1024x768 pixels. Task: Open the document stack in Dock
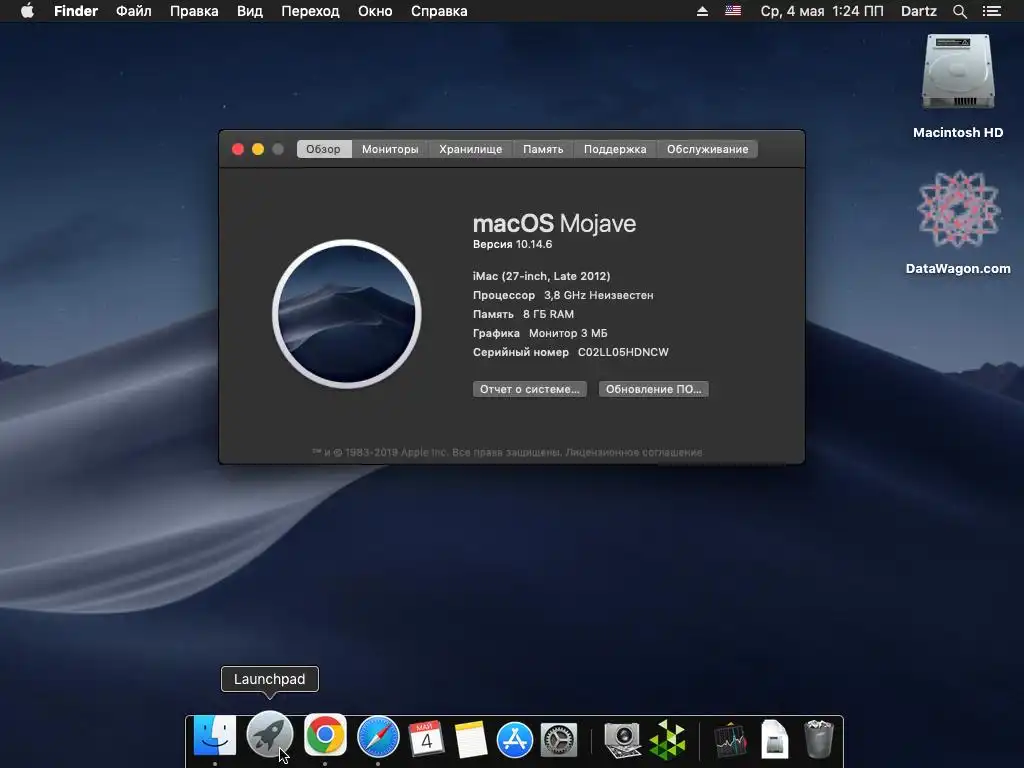click(x=775, y=740)
